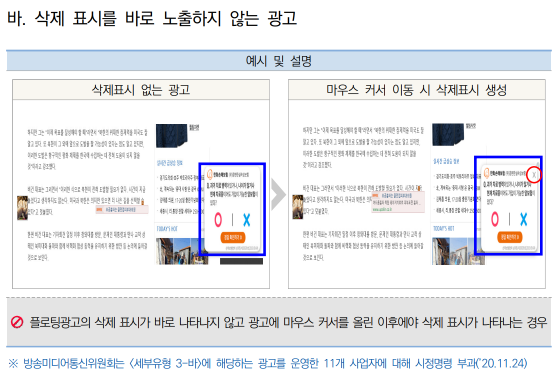This screenshot has height=380, width=557.
Task: Click the floating ad logo in 삭제표시 없는 광고 example
Action: 210,174
